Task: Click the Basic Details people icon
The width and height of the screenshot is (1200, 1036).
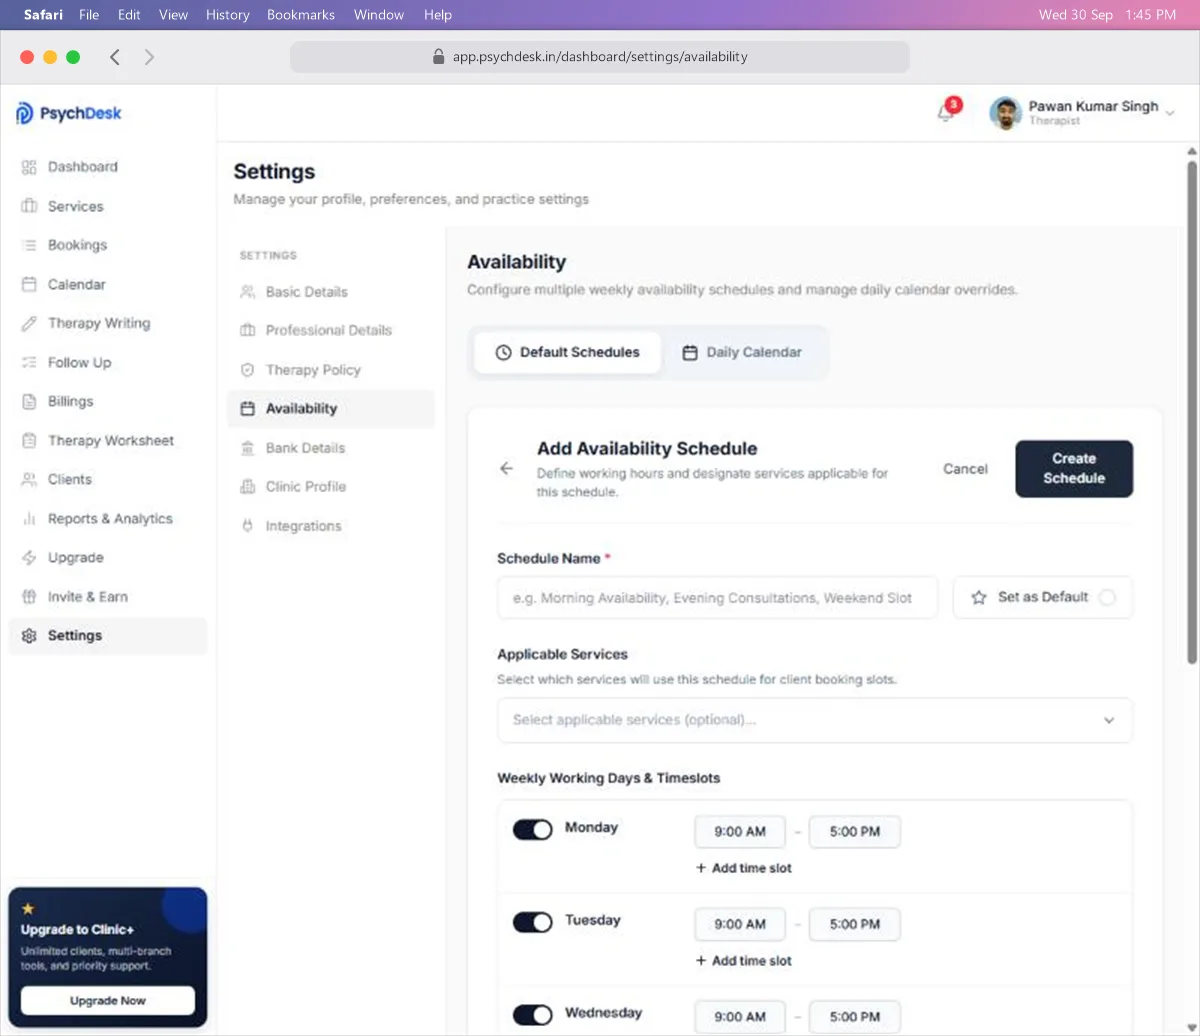Action: [x=248, y=292]
